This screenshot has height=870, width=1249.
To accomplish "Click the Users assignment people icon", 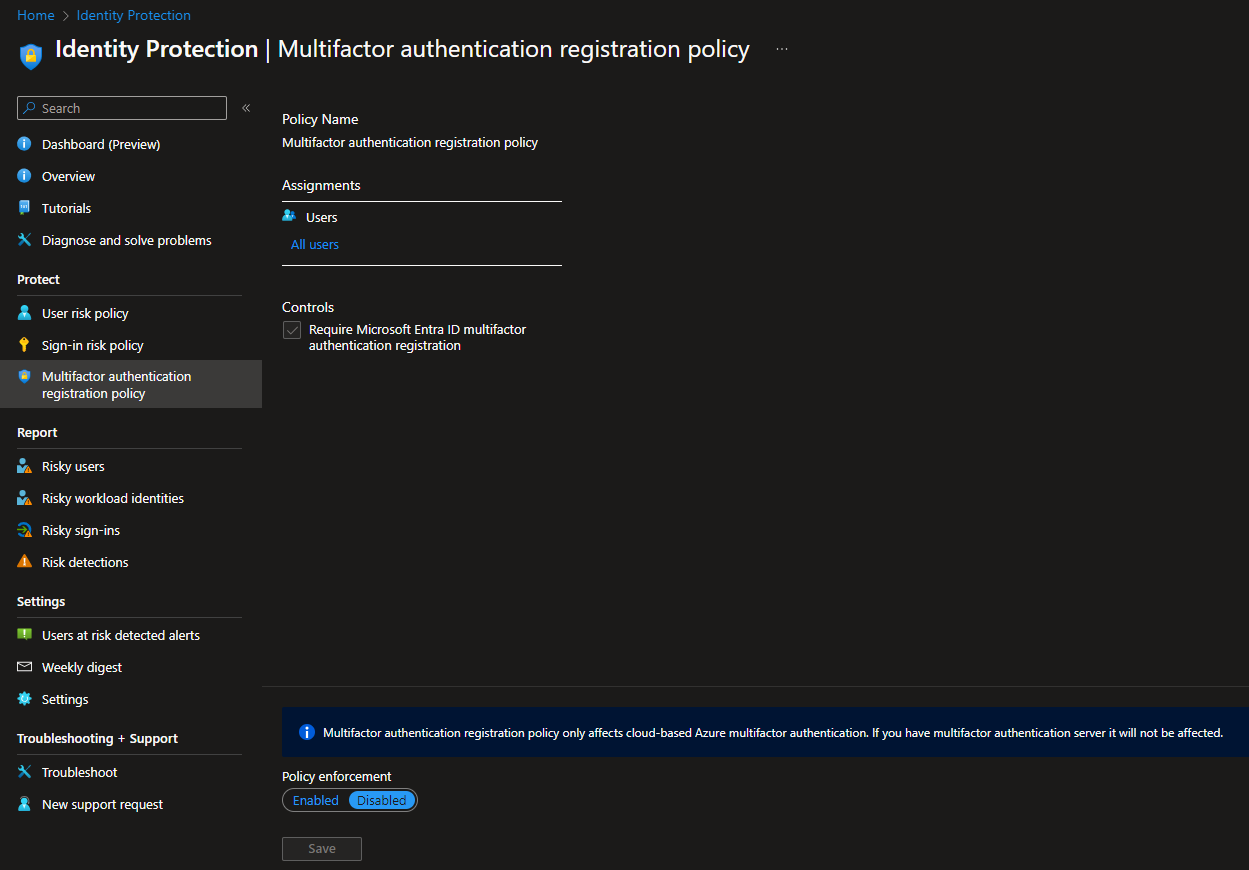I will 290,216.
